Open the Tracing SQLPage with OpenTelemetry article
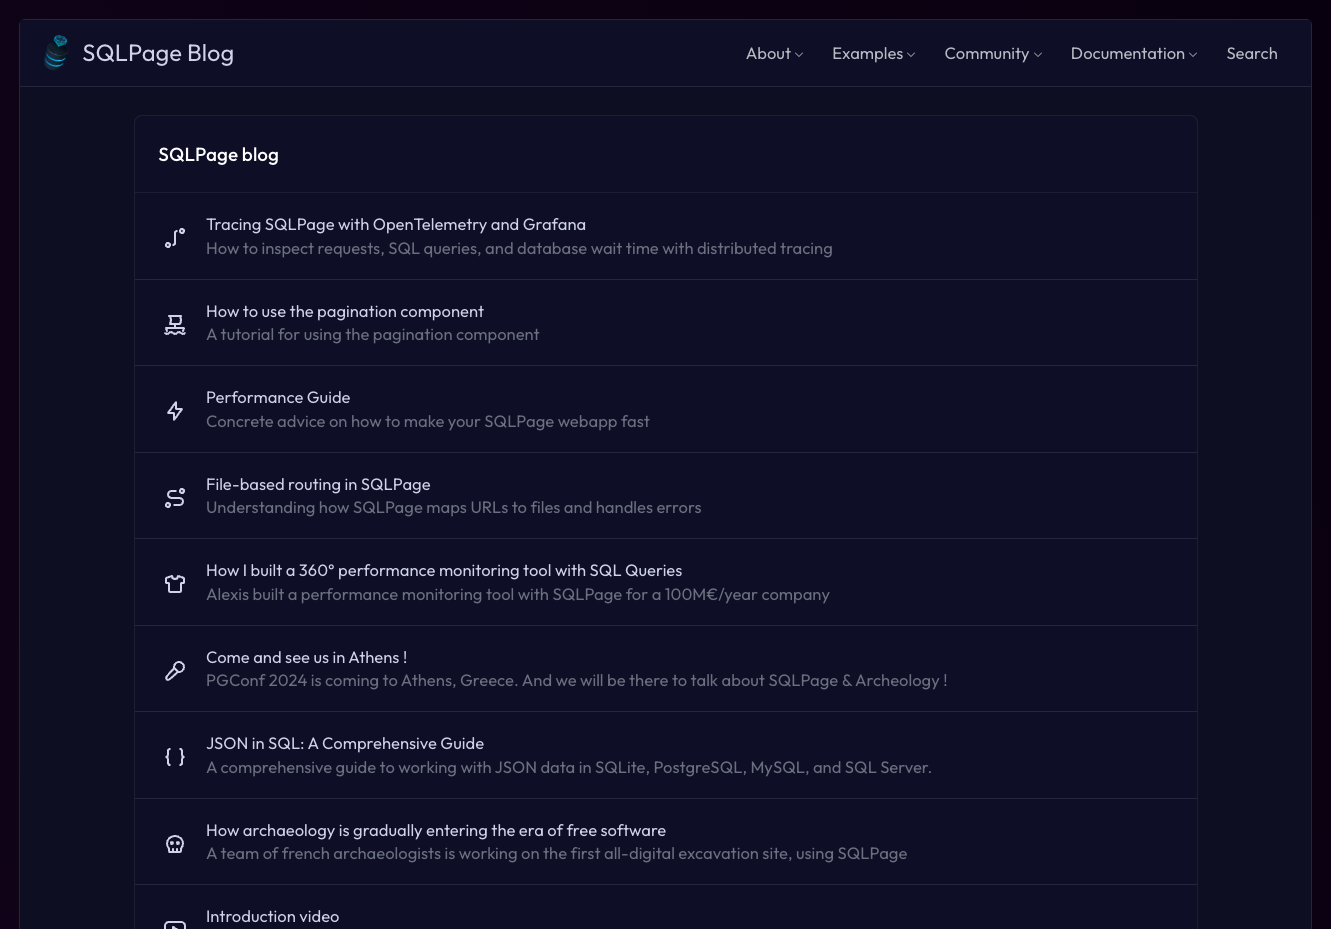1331x929 pixels. [x=396, y=225]
